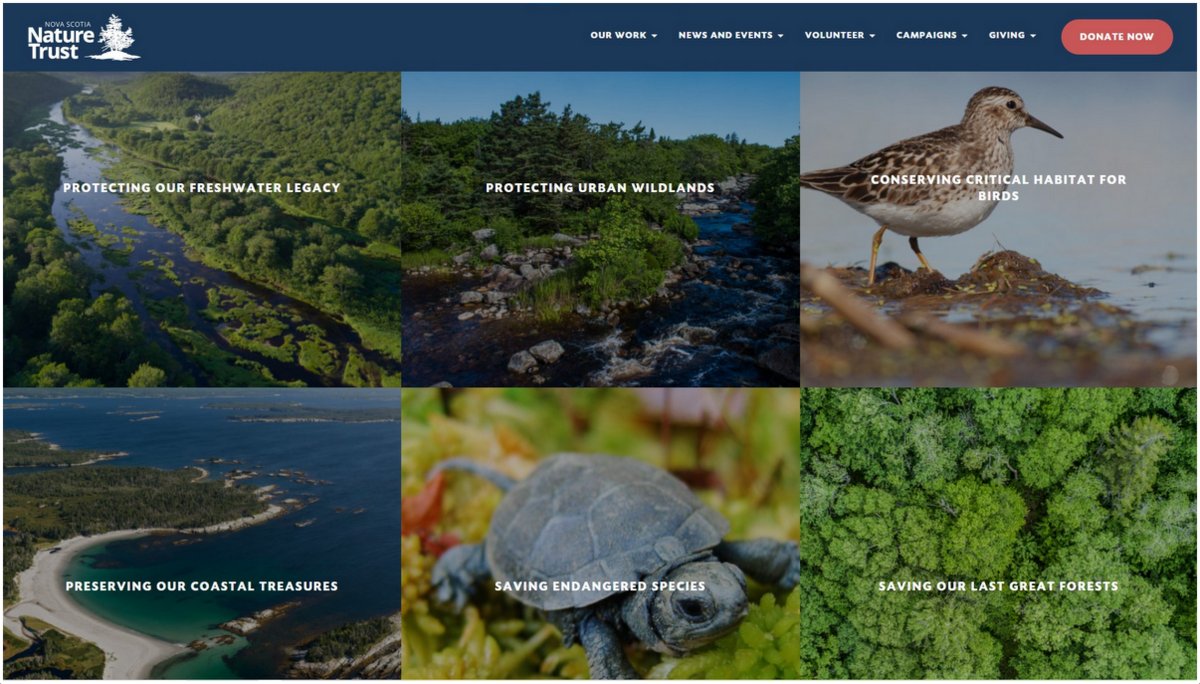Open the Our Work menu

coord(618,36)
